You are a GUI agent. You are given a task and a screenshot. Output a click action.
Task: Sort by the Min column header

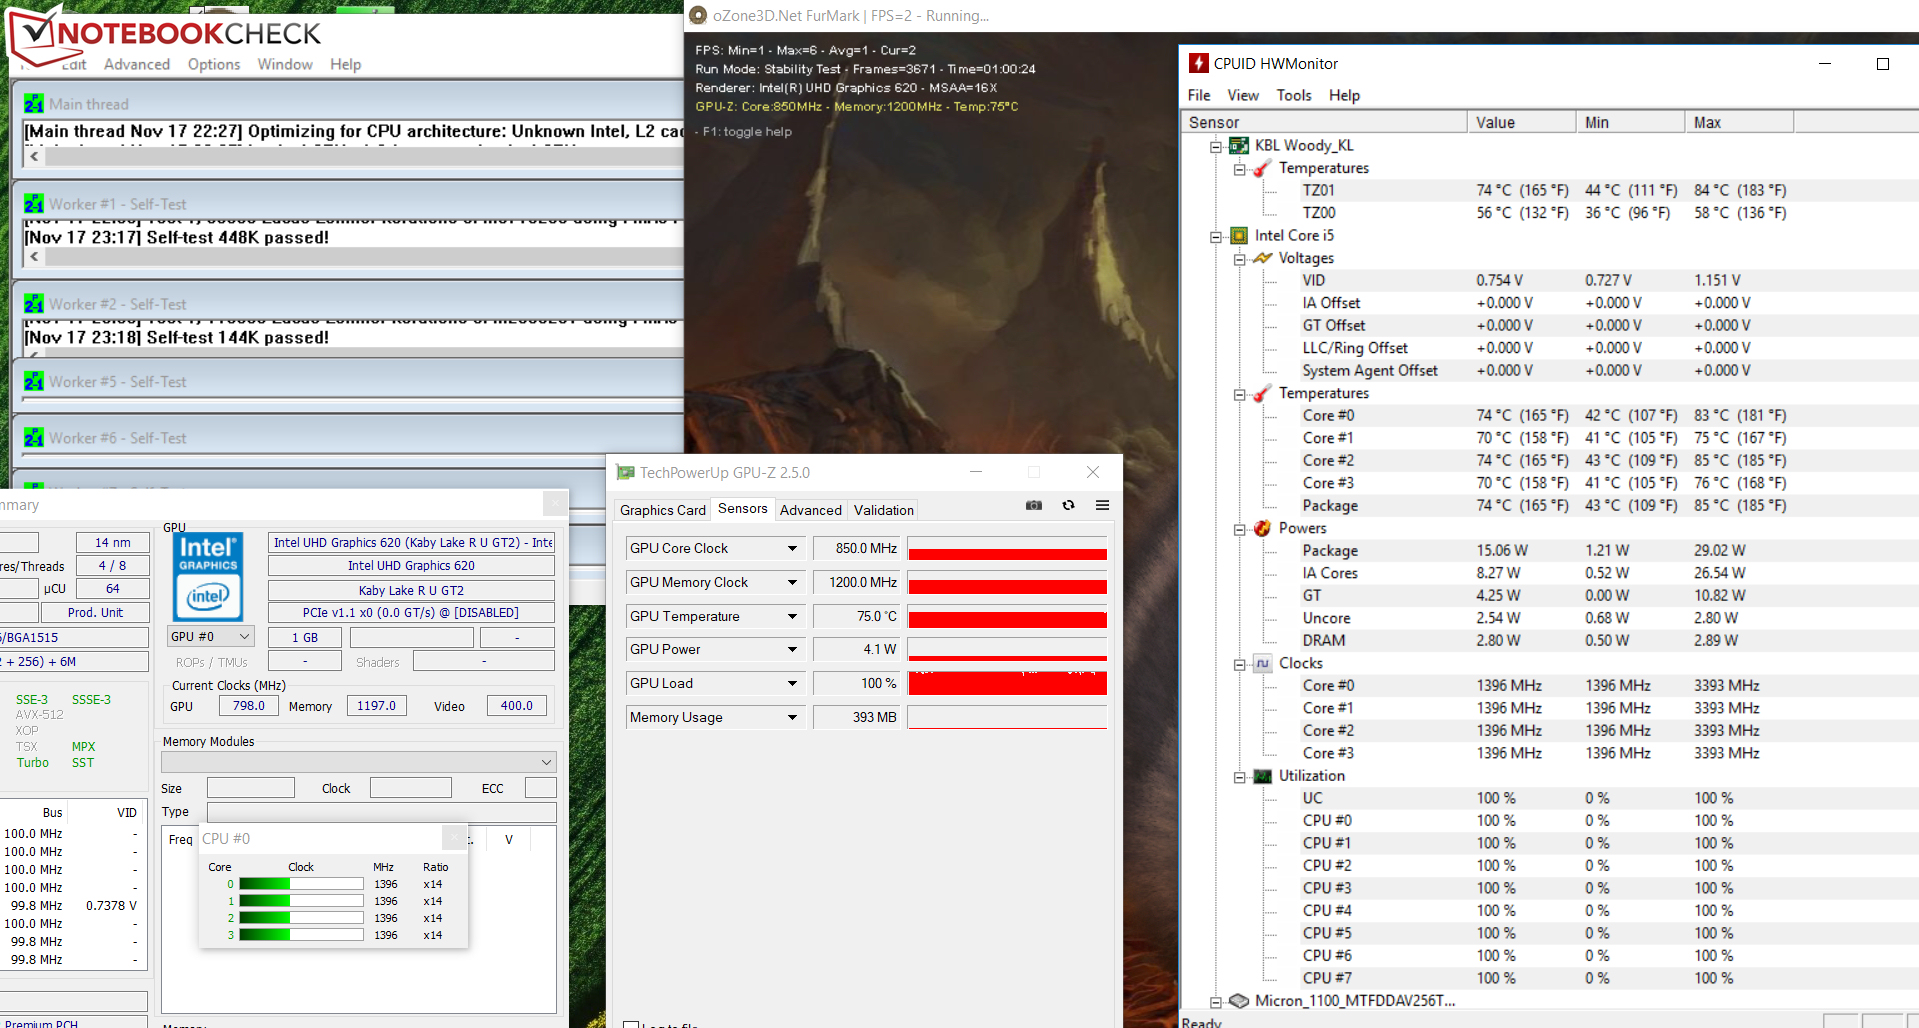click(x=1630, y=122)
